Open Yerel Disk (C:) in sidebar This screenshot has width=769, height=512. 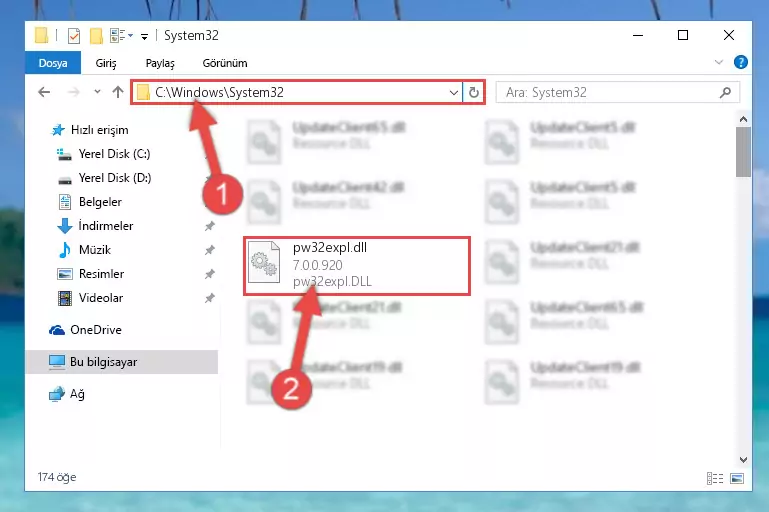click(114, 154)
